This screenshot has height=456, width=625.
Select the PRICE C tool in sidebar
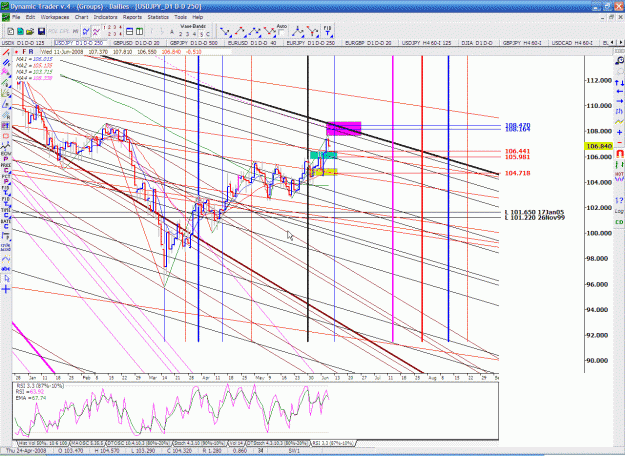click(x=6, y=167)
